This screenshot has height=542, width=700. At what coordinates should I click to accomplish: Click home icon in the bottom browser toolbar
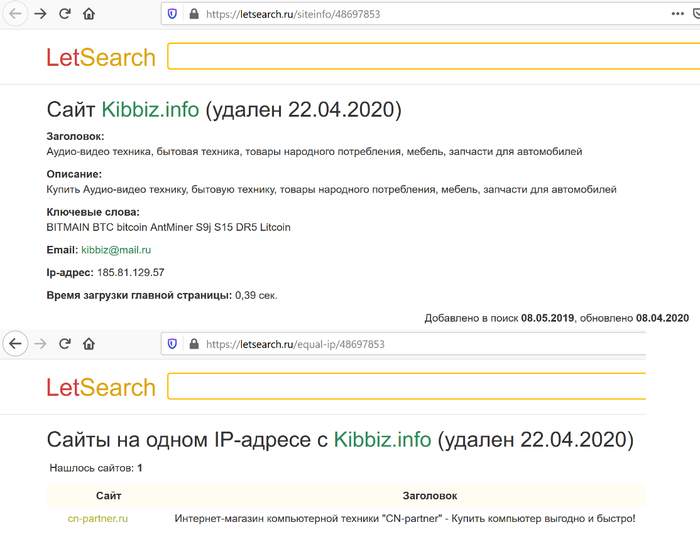[89, 344]
